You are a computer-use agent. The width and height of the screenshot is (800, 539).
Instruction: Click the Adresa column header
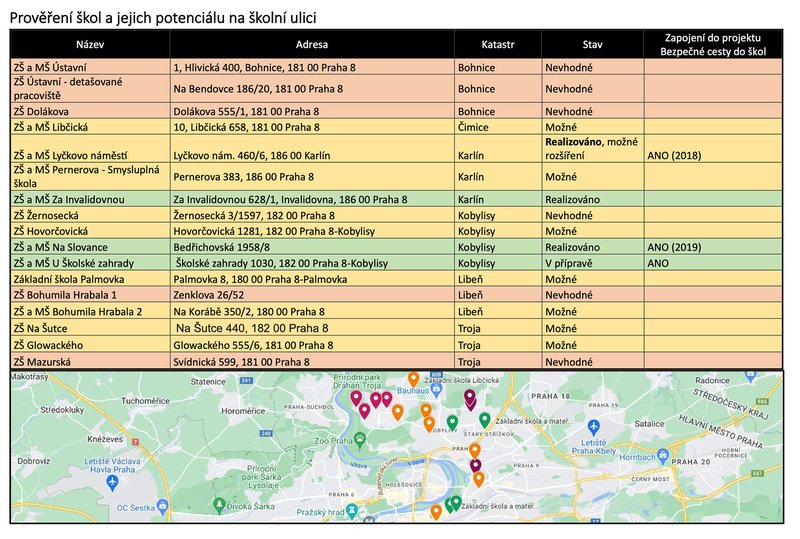coord(312,45)
